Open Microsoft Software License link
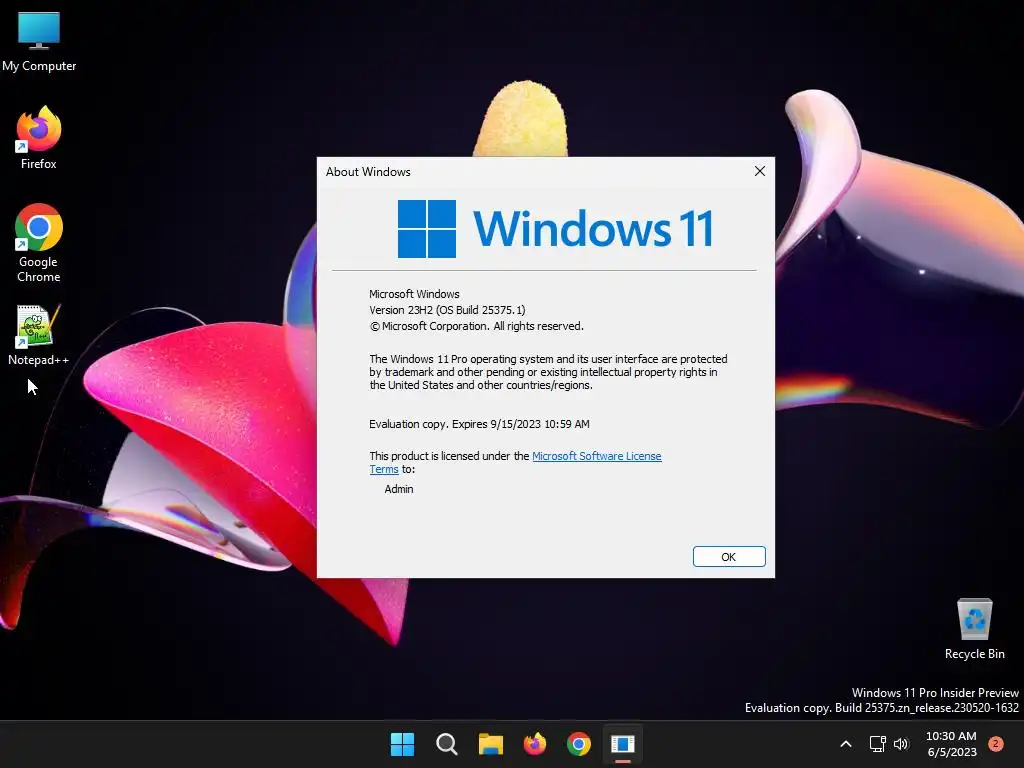The width and height of the screenshot is (1024, 768). pos(597,456)
